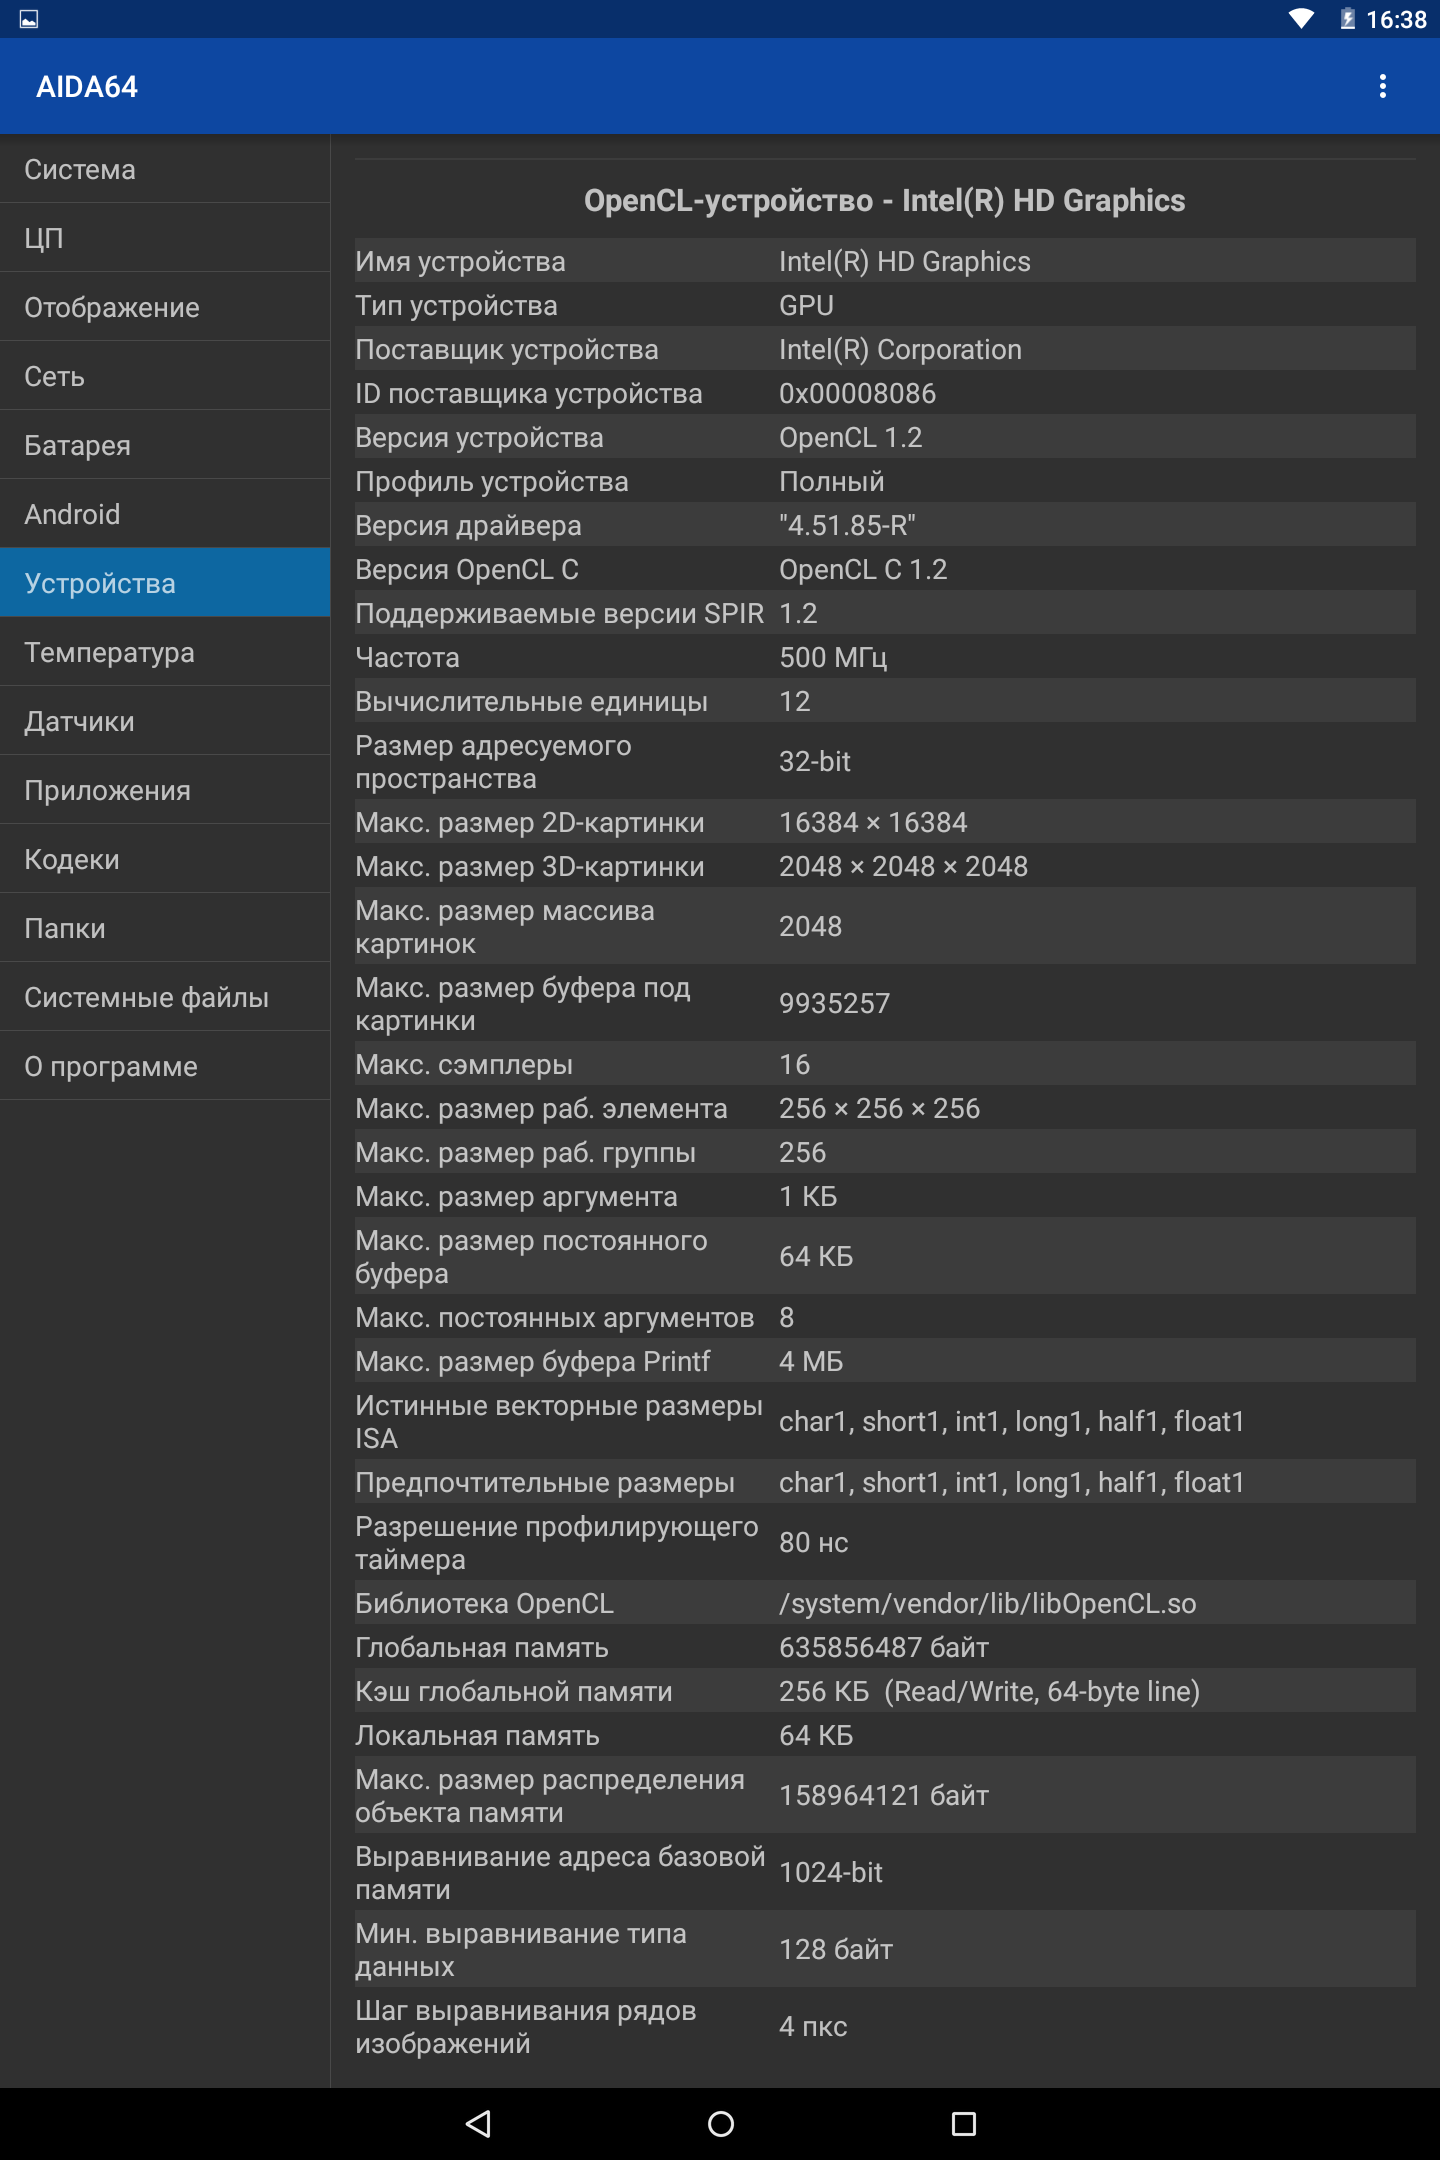Open the ЦП section

point(165,238)
